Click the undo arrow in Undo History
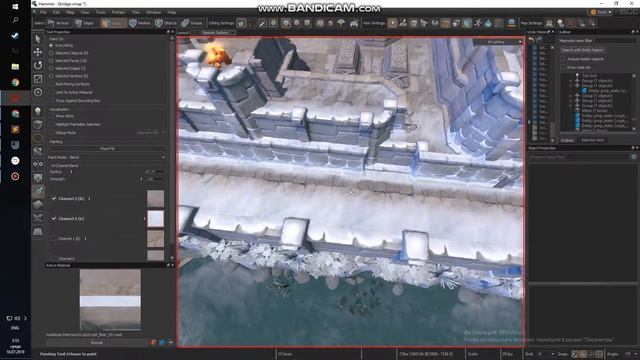This screenshot has width=640, height=360. point(531,40)
